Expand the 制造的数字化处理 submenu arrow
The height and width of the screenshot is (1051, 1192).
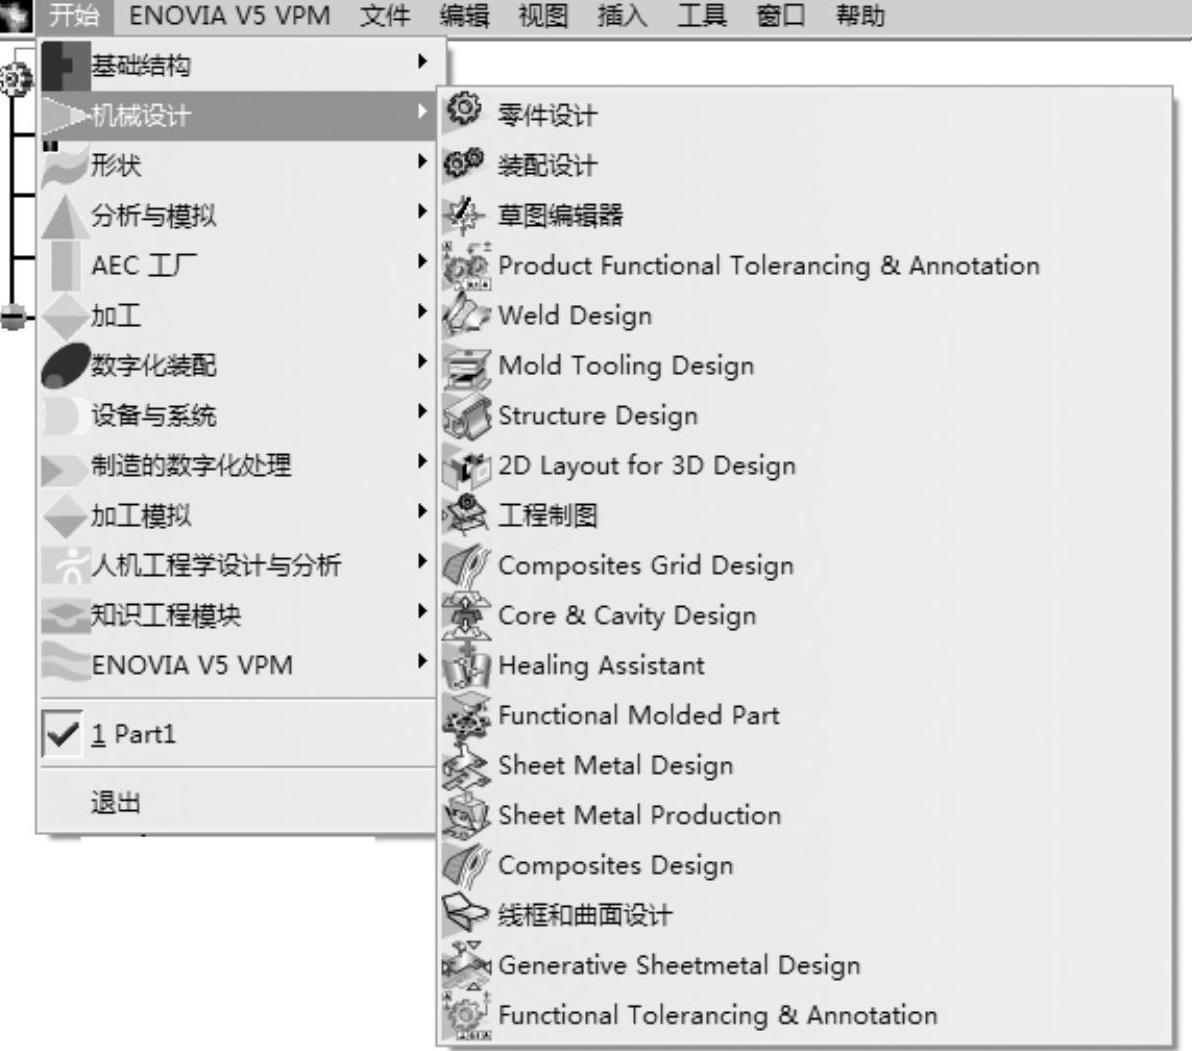[422, 461]
